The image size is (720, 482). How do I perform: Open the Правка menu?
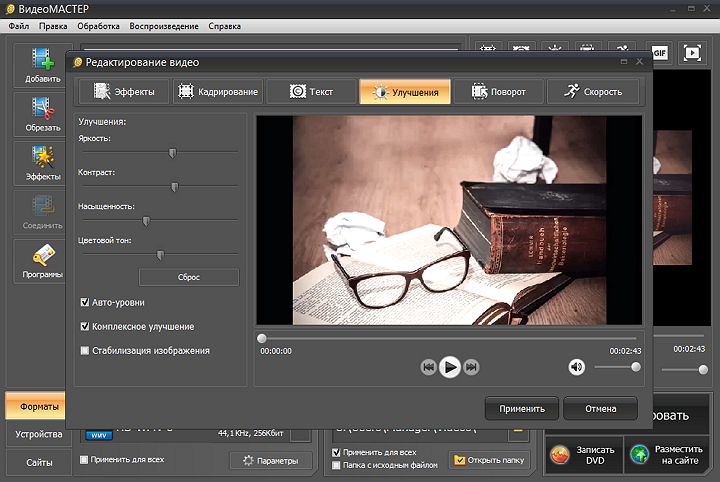pos(53,26)
